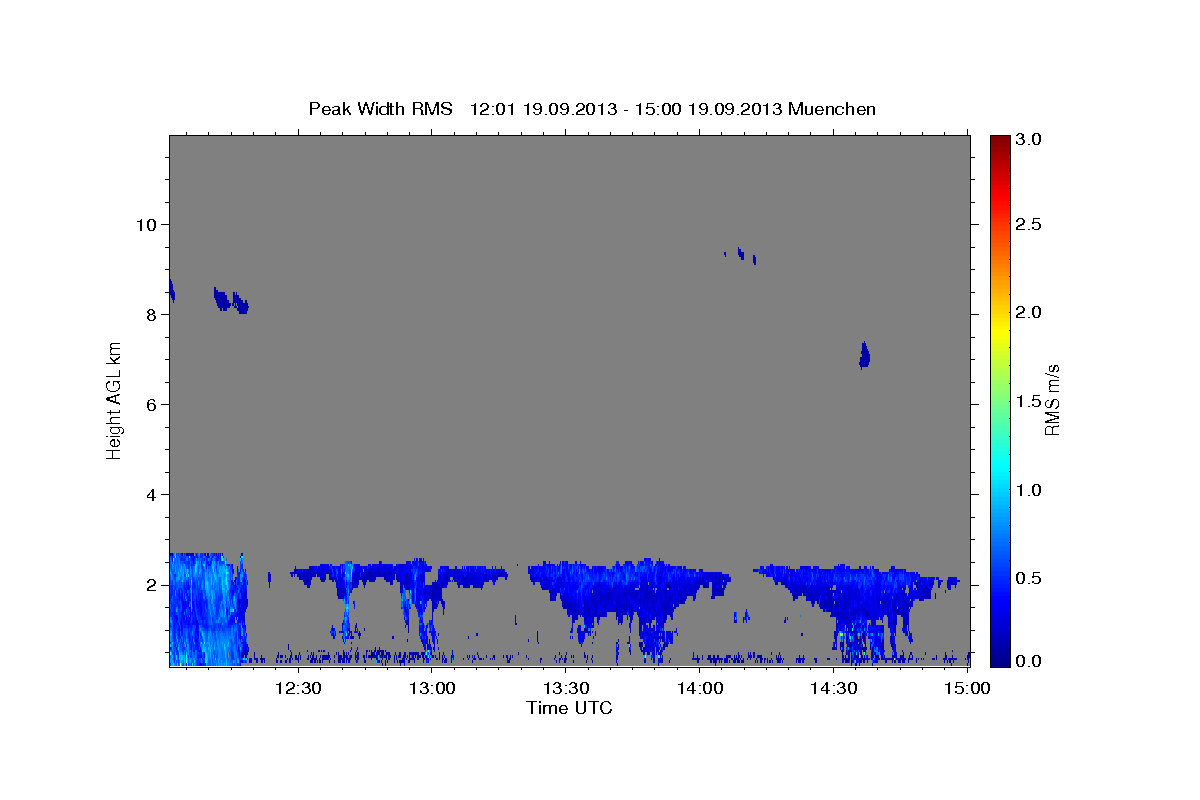Screen dimensions: 1200x800
Task: Click the small cloud blob near 14:37 at 7 km
Action: coord(864,355)
